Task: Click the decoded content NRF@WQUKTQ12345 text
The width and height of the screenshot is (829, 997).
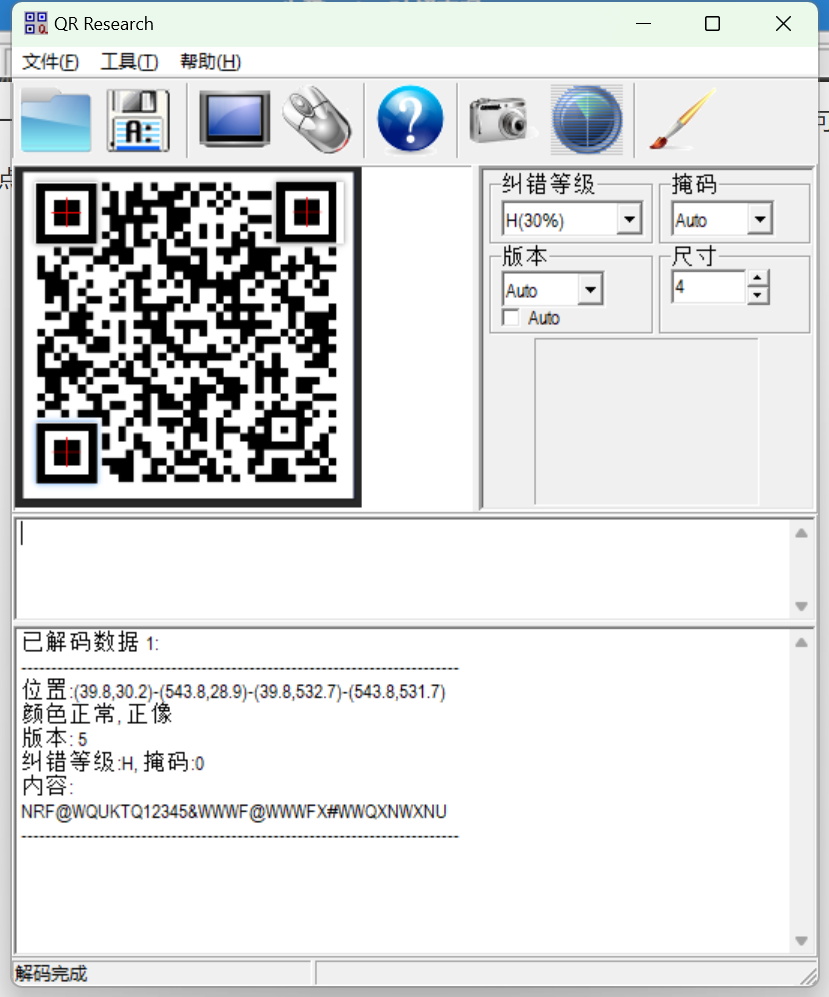Action: [234, 812]
